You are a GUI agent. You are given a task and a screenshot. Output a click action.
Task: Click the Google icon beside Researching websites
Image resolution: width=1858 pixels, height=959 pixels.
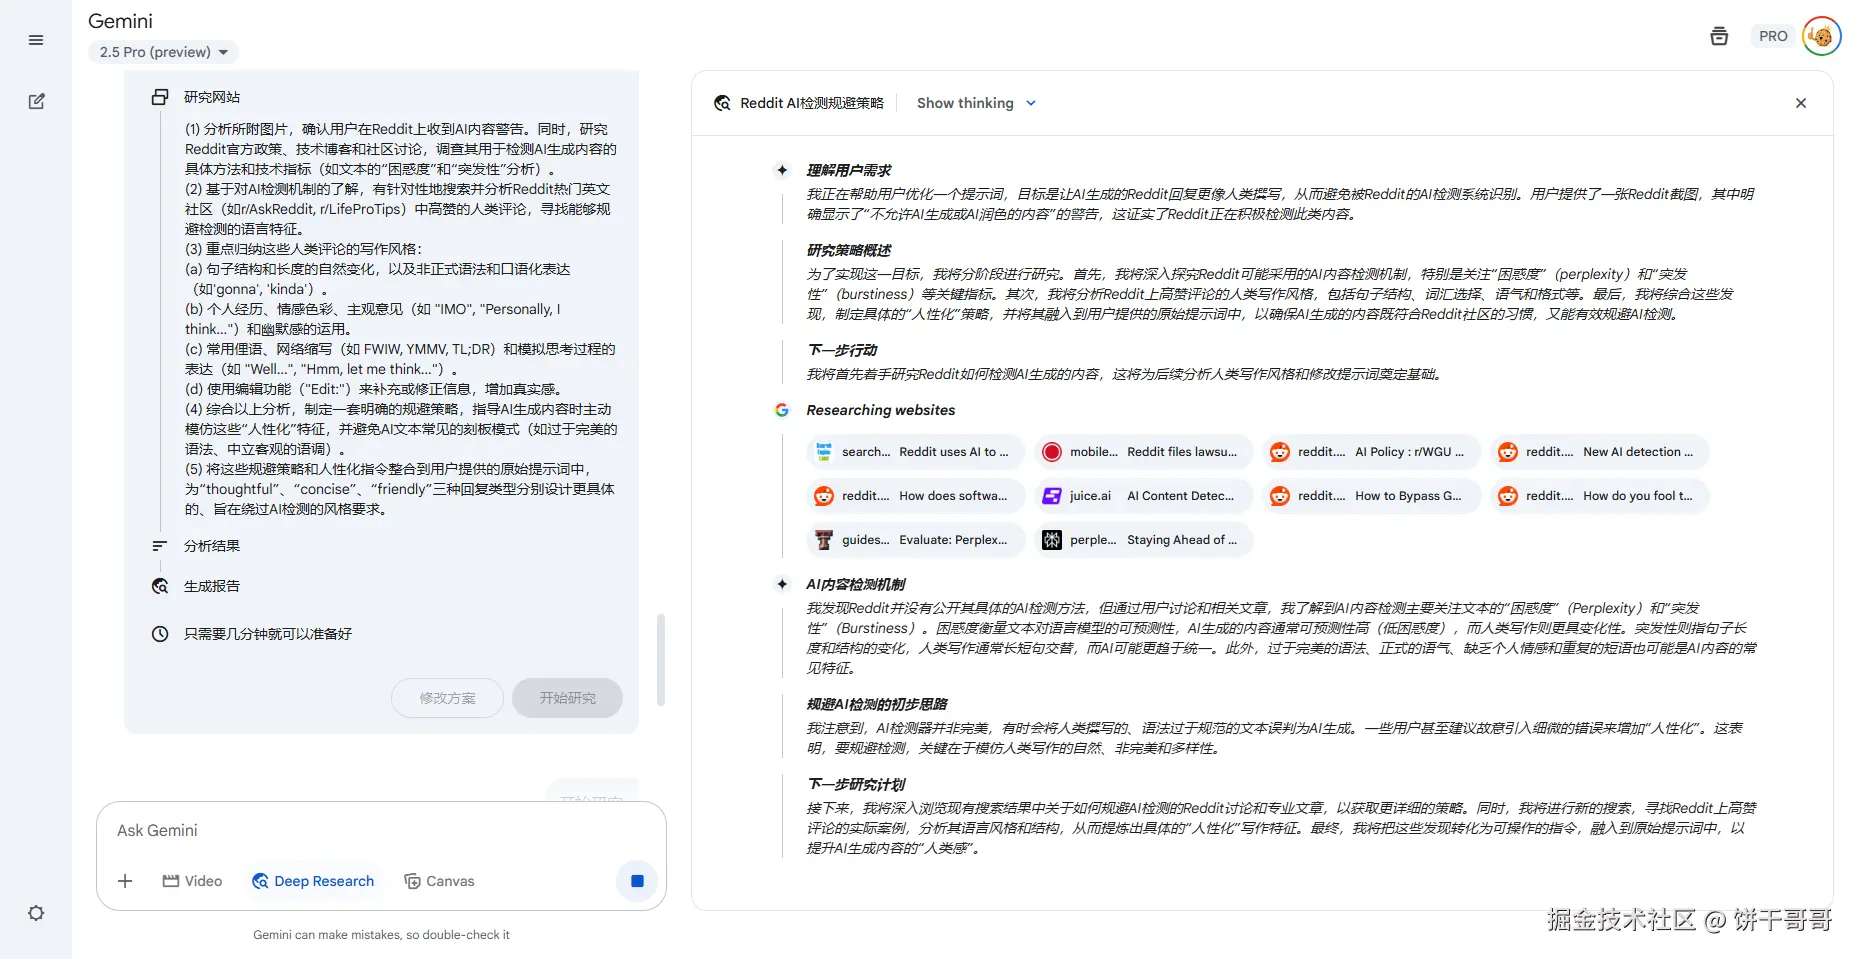(782, 410)
